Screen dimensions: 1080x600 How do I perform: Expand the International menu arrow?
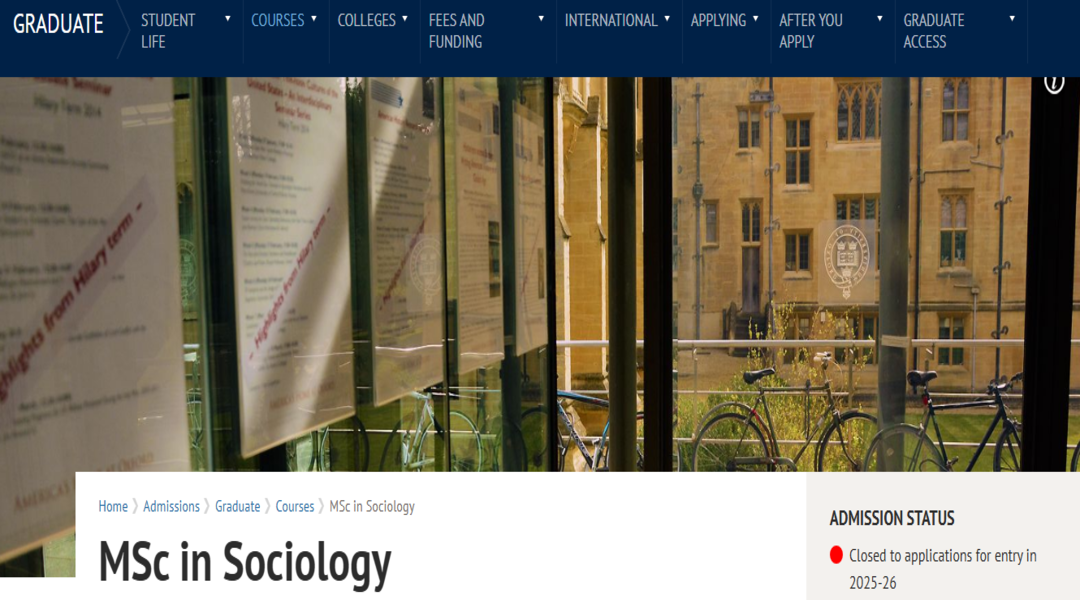click(667, 19)
